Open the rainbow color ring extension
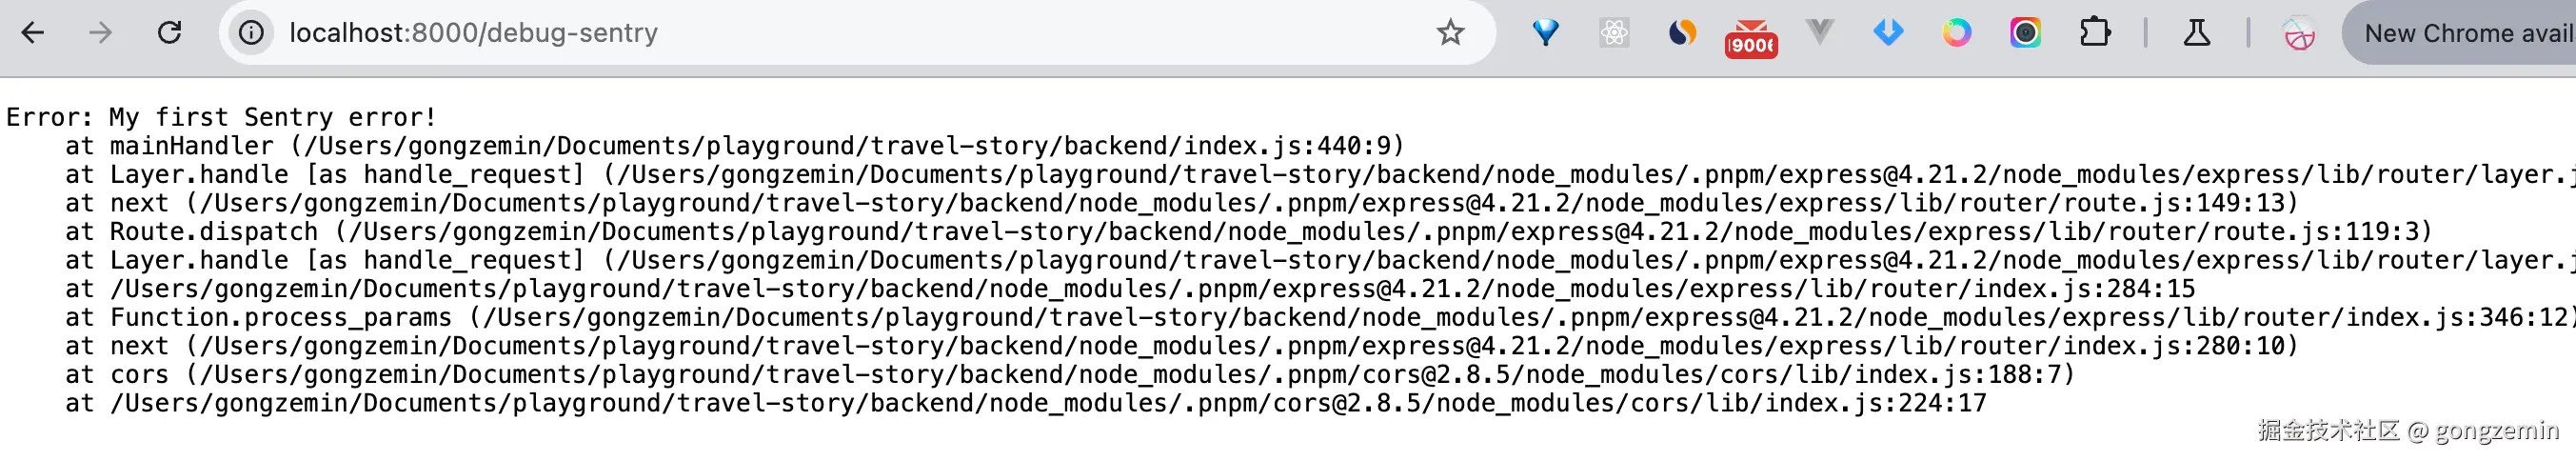This screenshot has height=461, width=2576. (1956, 33)
